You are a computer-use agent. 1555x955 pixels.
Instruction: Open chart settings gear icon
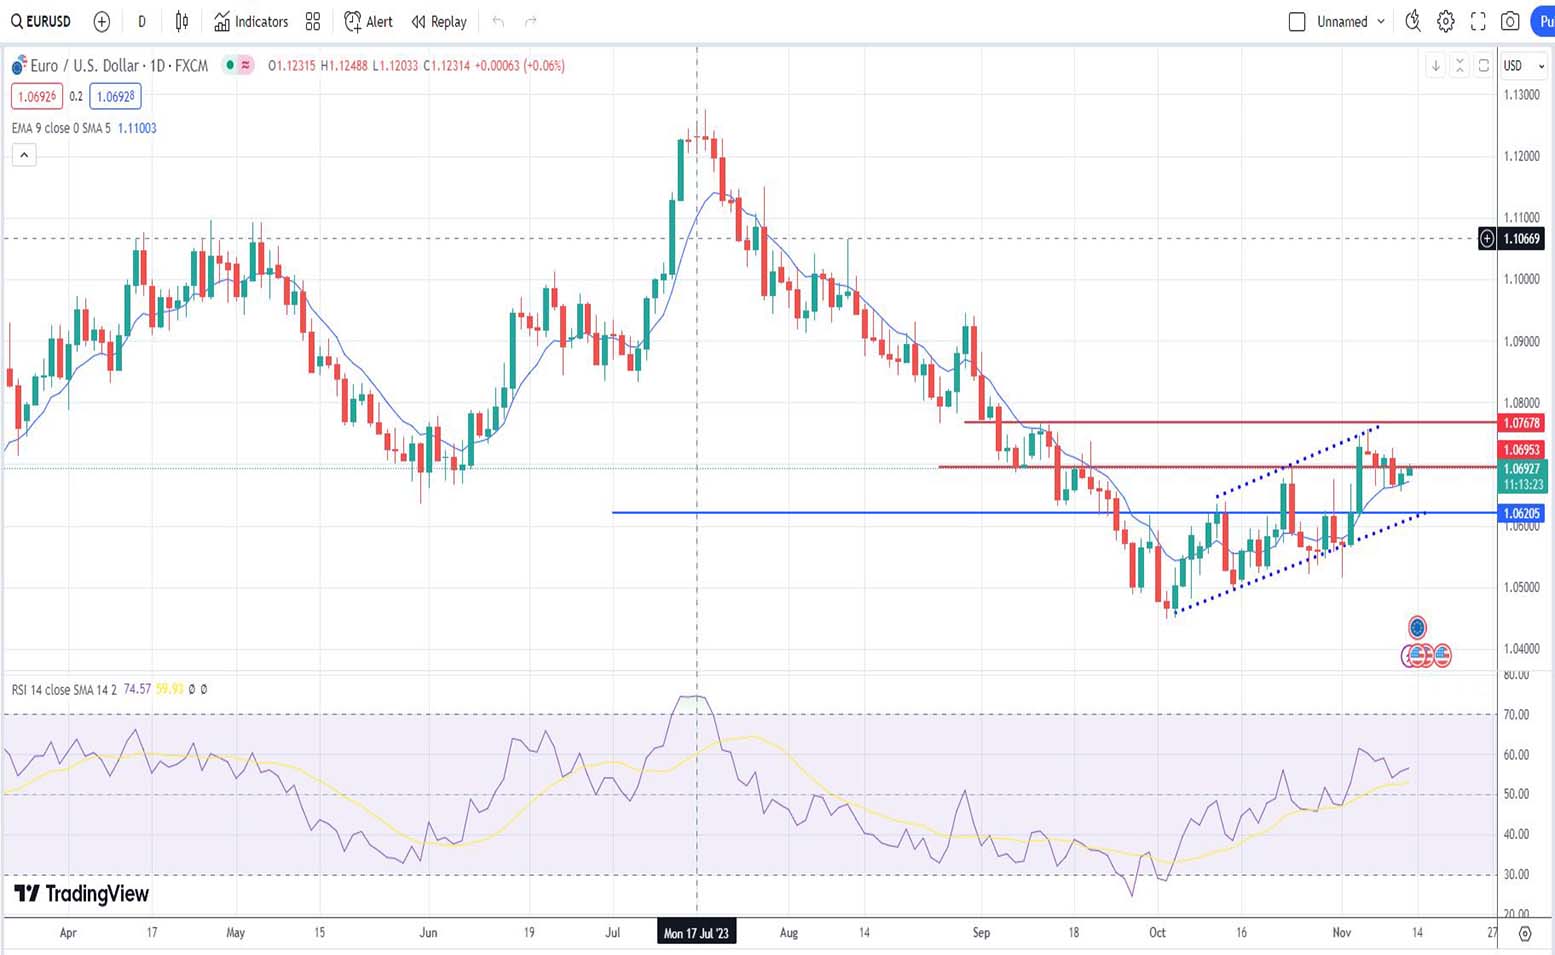pos(1445,21)
